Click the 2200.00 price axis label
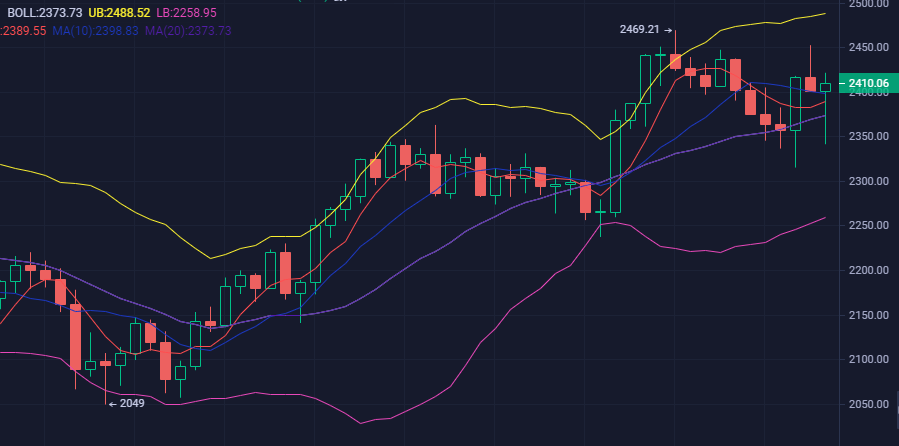 [869, 270]
